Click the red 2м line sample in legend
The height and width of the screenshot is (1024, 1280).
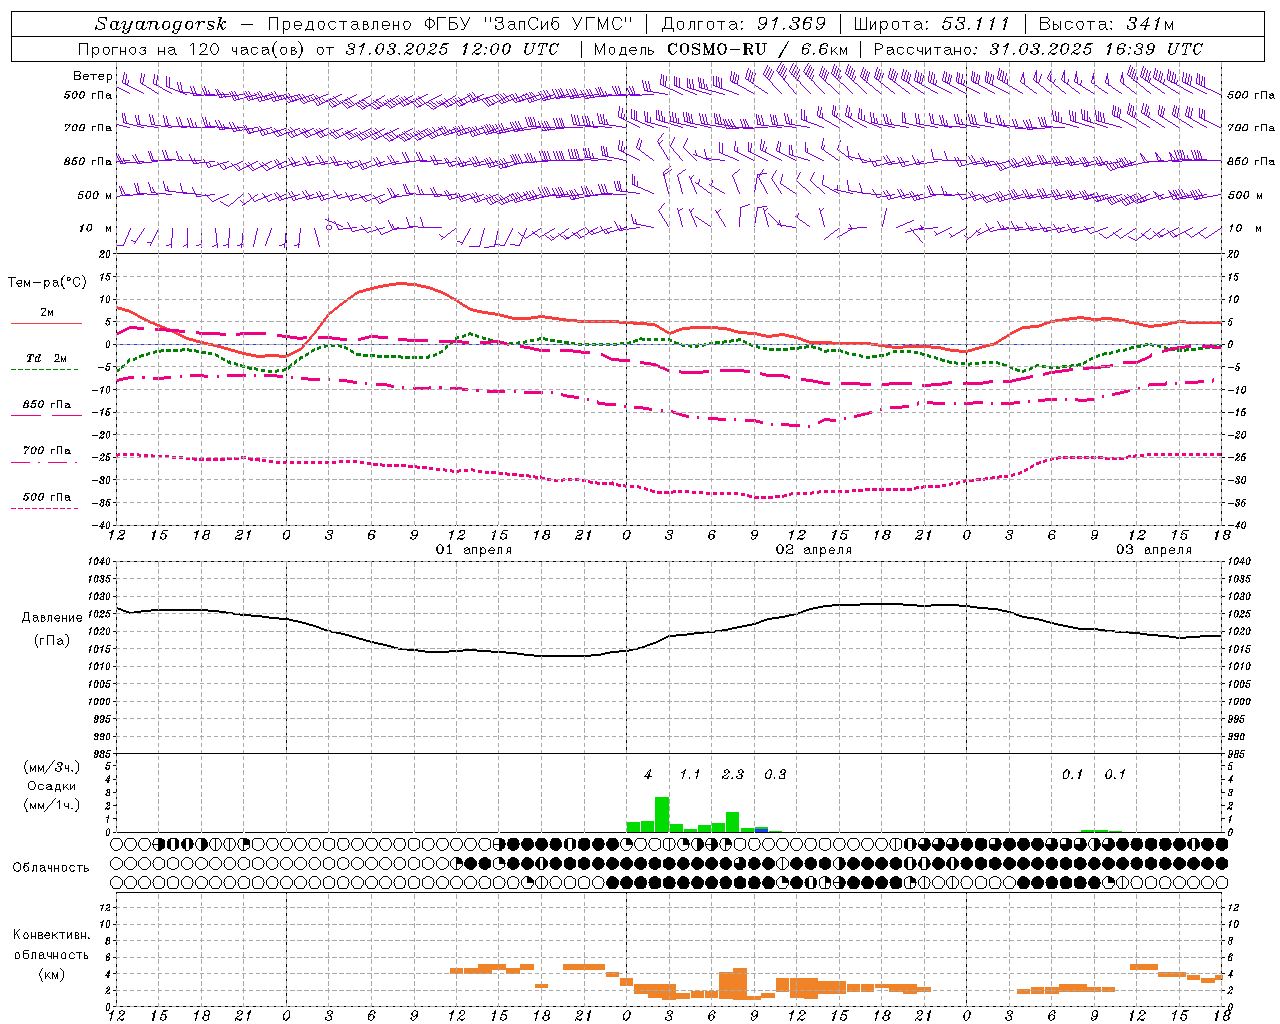pyautogui.click(x=46, y=323)
